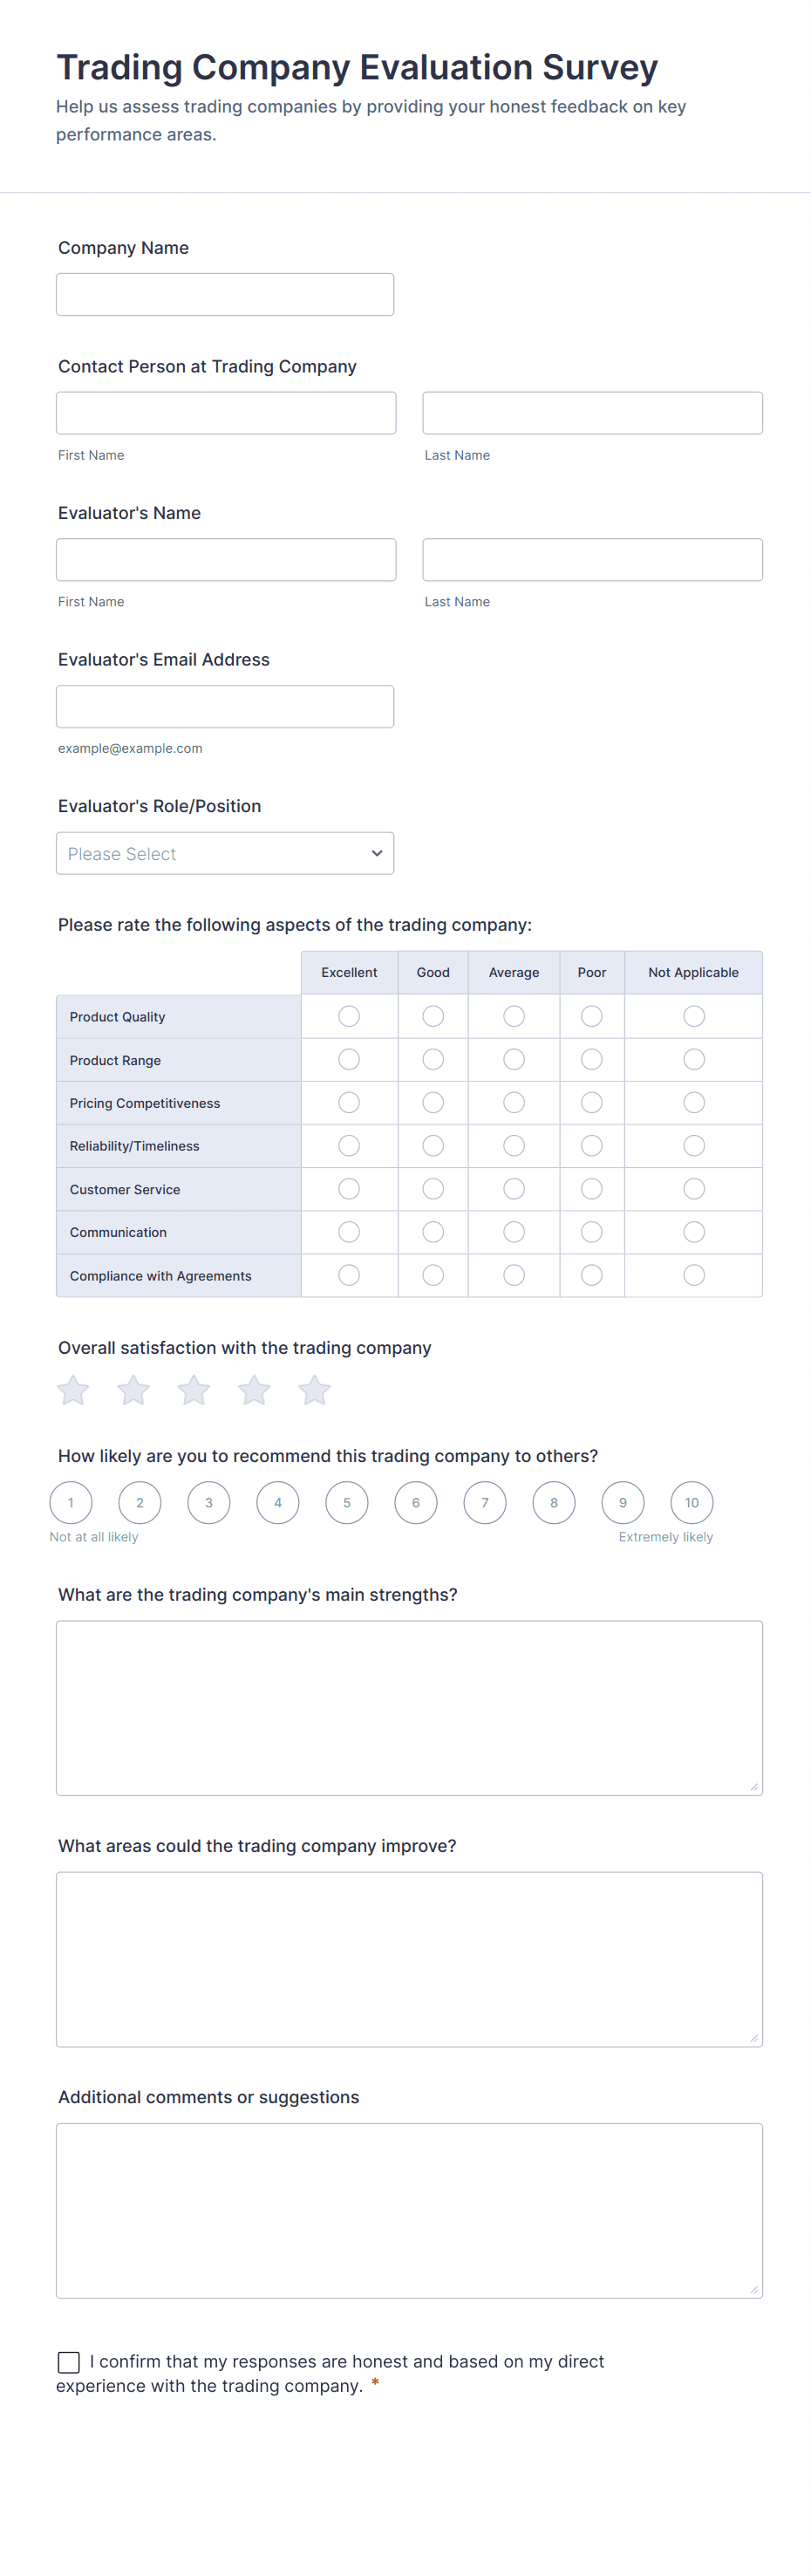Select the second satisfaction star
811x2576 pixels.
click(x=133, y=1390)
